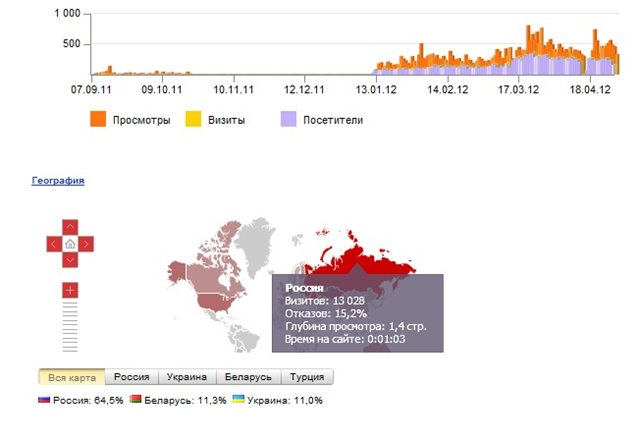
Task: Toggle the Посетители series in chart legend
Action: coord(290,120)
